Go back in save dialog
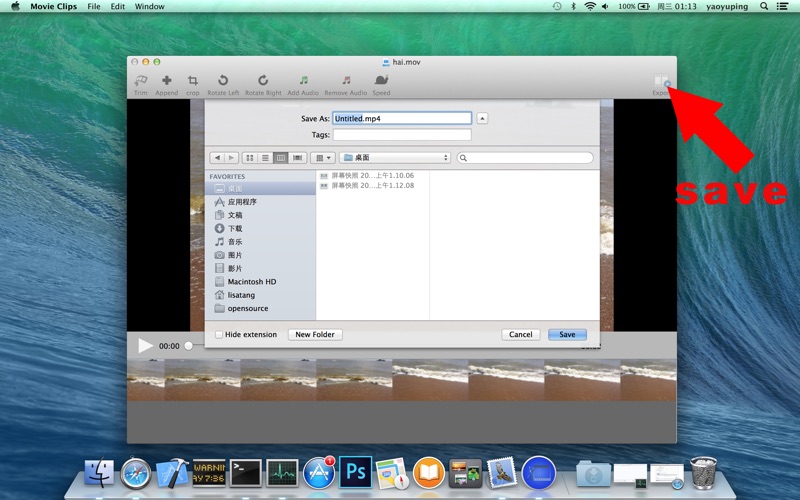This screenshot has width=800, height=500. [217, 158]
